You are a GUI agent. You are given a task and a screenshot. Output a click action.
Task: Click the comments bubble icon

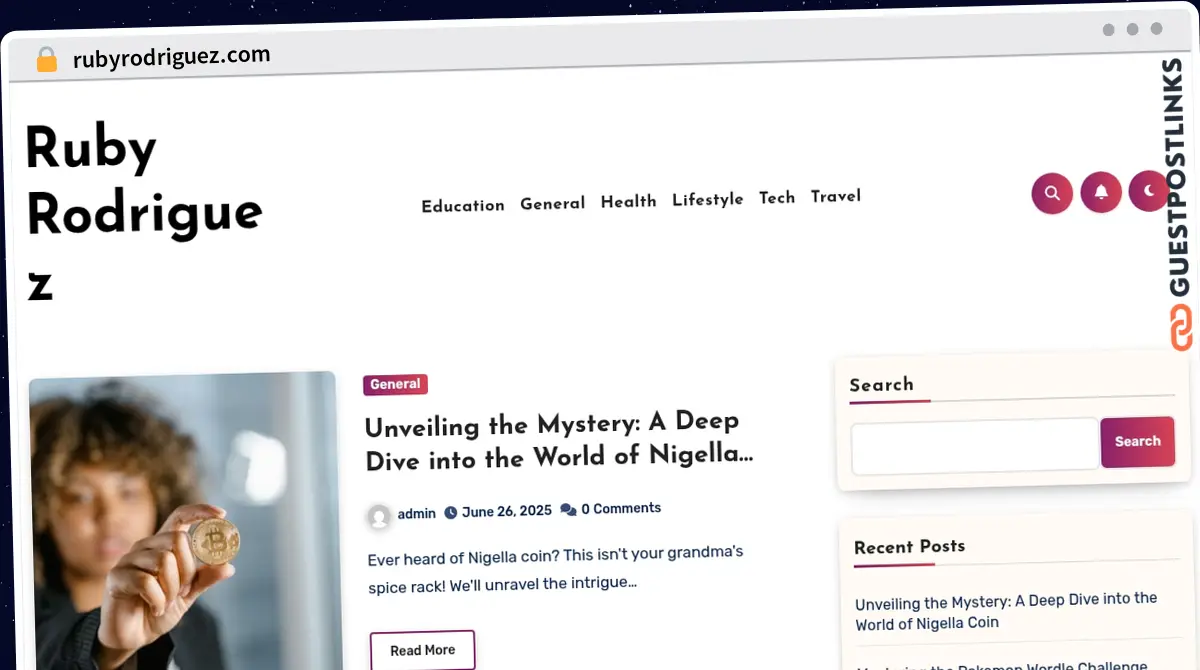tap(568, 508)
